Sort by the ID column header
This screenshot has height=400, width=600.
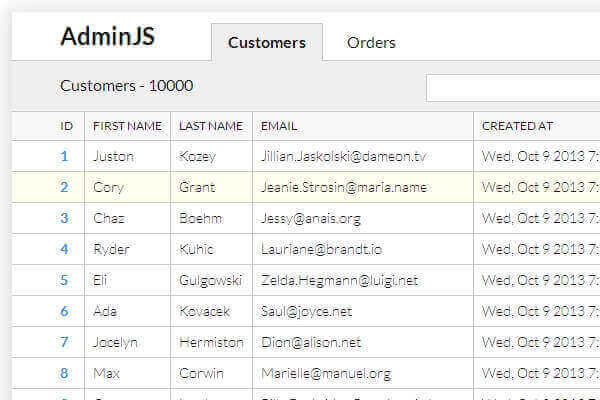click(66, 126)
